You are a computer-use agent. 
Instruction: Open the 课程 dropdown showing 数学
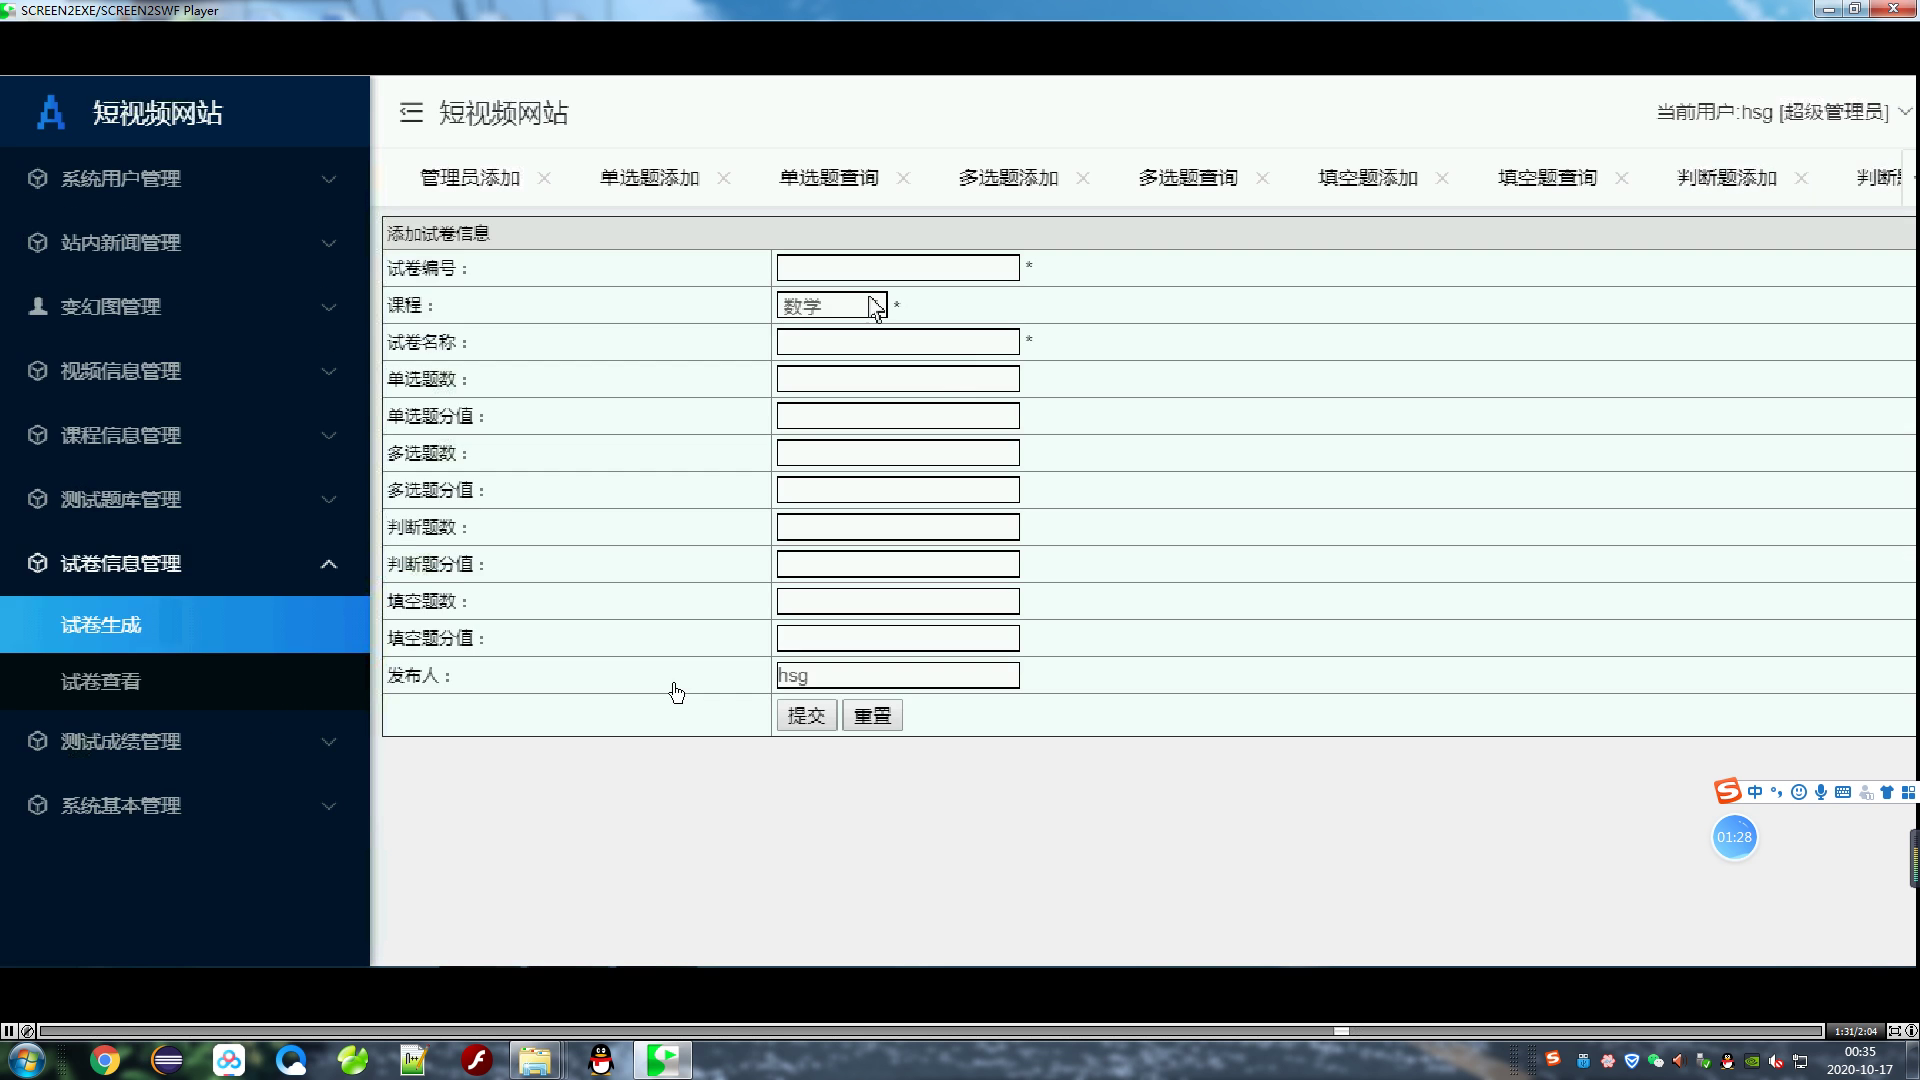tap(832, 305)
